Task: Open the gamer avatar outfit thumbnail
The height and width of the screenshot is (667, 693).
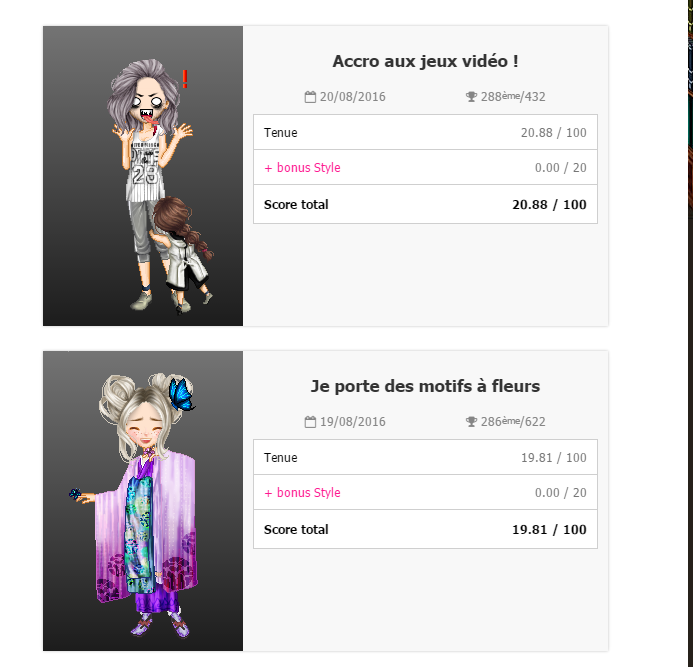Action: pos(143,176)
